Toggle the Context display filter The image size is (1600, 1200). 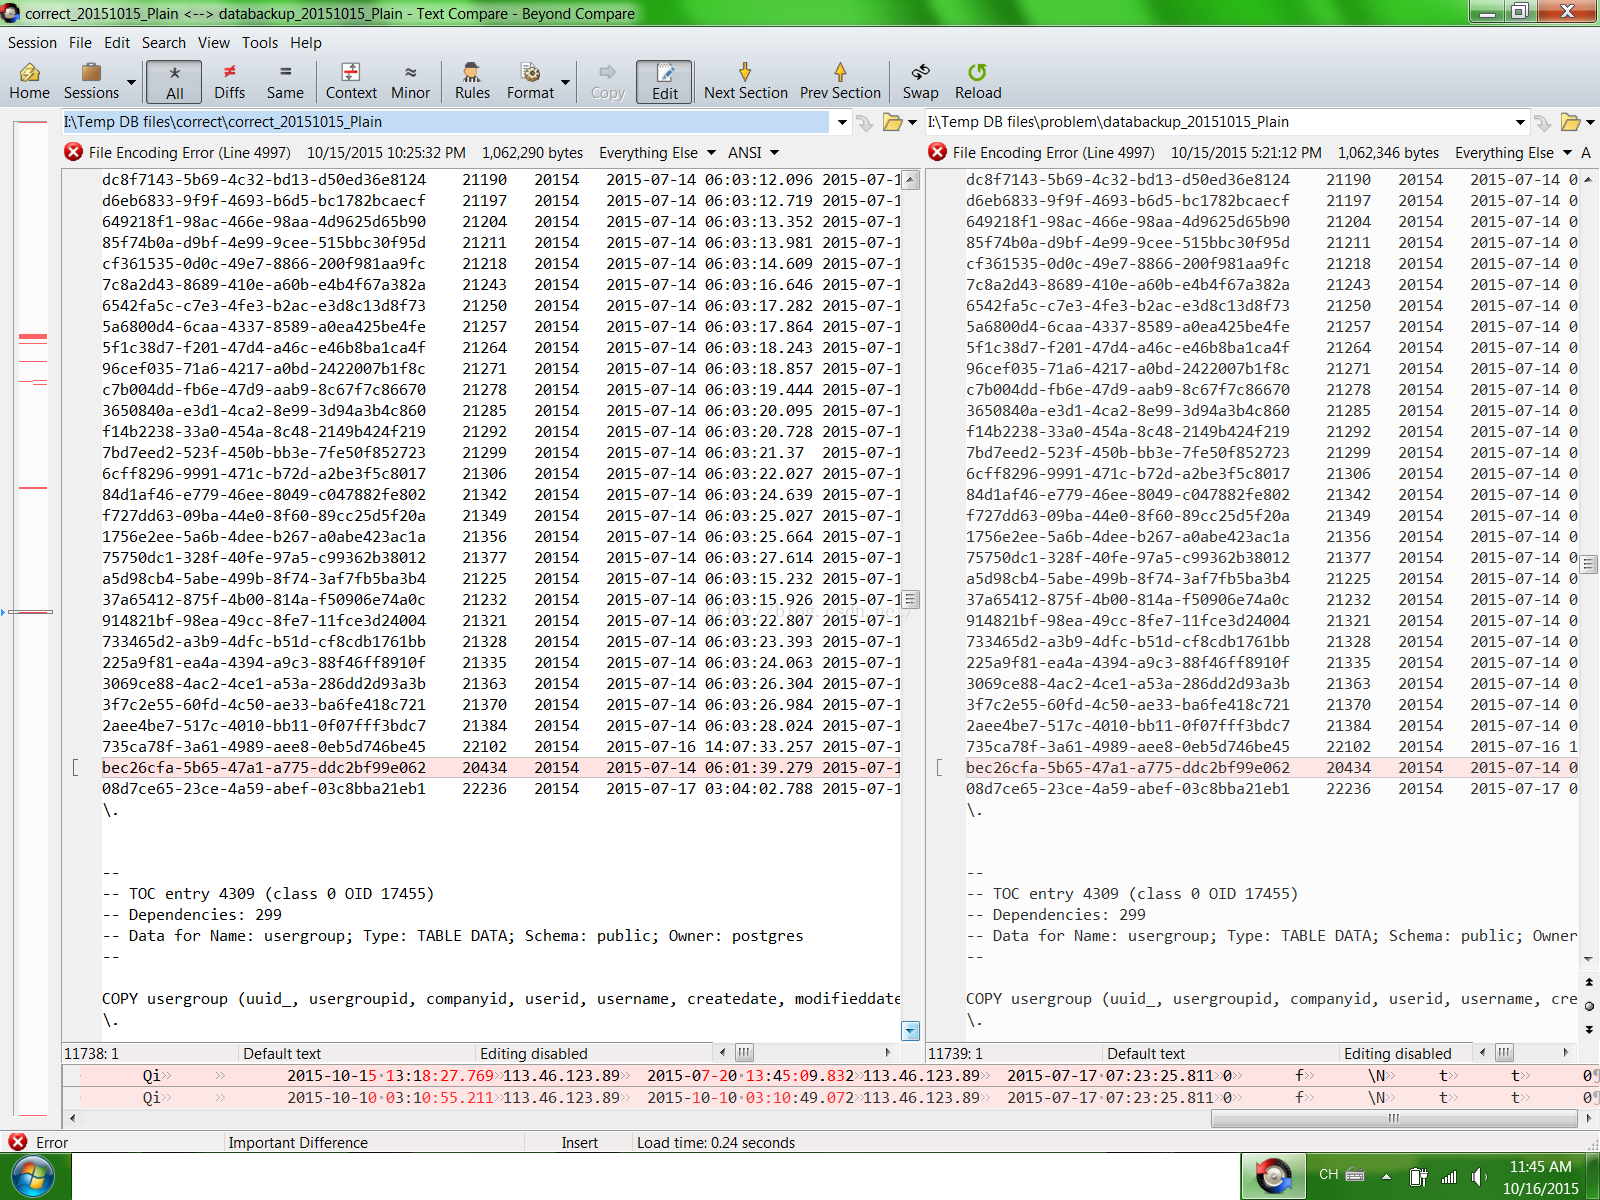pyautogui.click(x=351, y=81)
